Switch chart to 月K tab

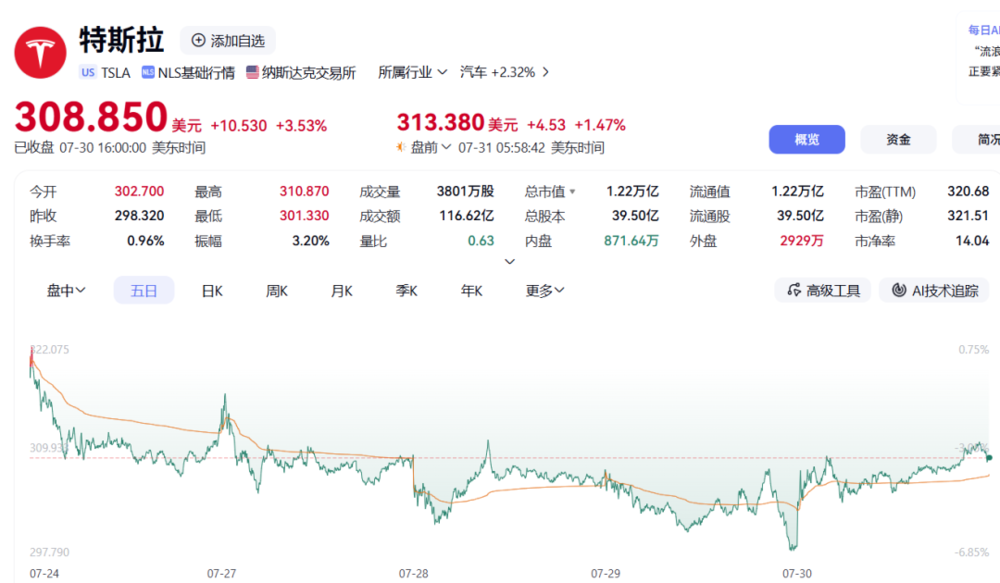341,291
